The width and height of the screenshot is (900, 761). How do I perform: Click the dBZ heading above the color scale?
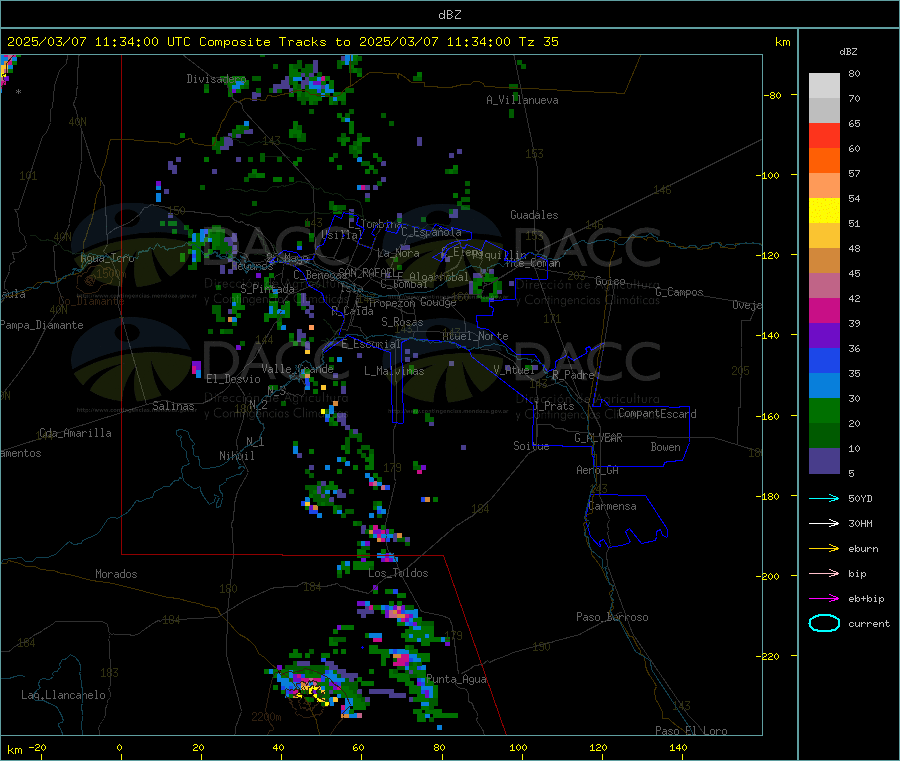coord(848,52)
